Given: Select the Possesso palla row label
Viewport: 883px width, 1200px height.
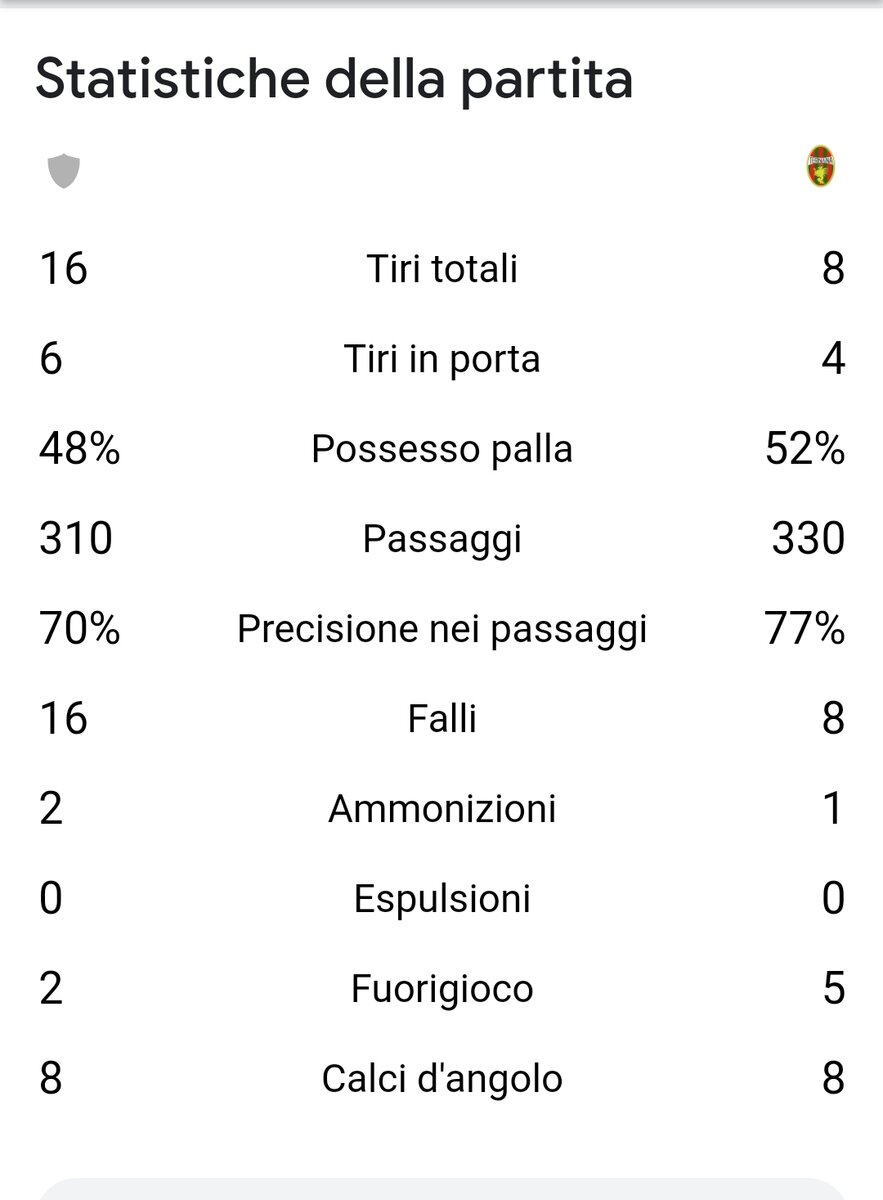Looking at the screenshot, I should (x=442, y=449).
